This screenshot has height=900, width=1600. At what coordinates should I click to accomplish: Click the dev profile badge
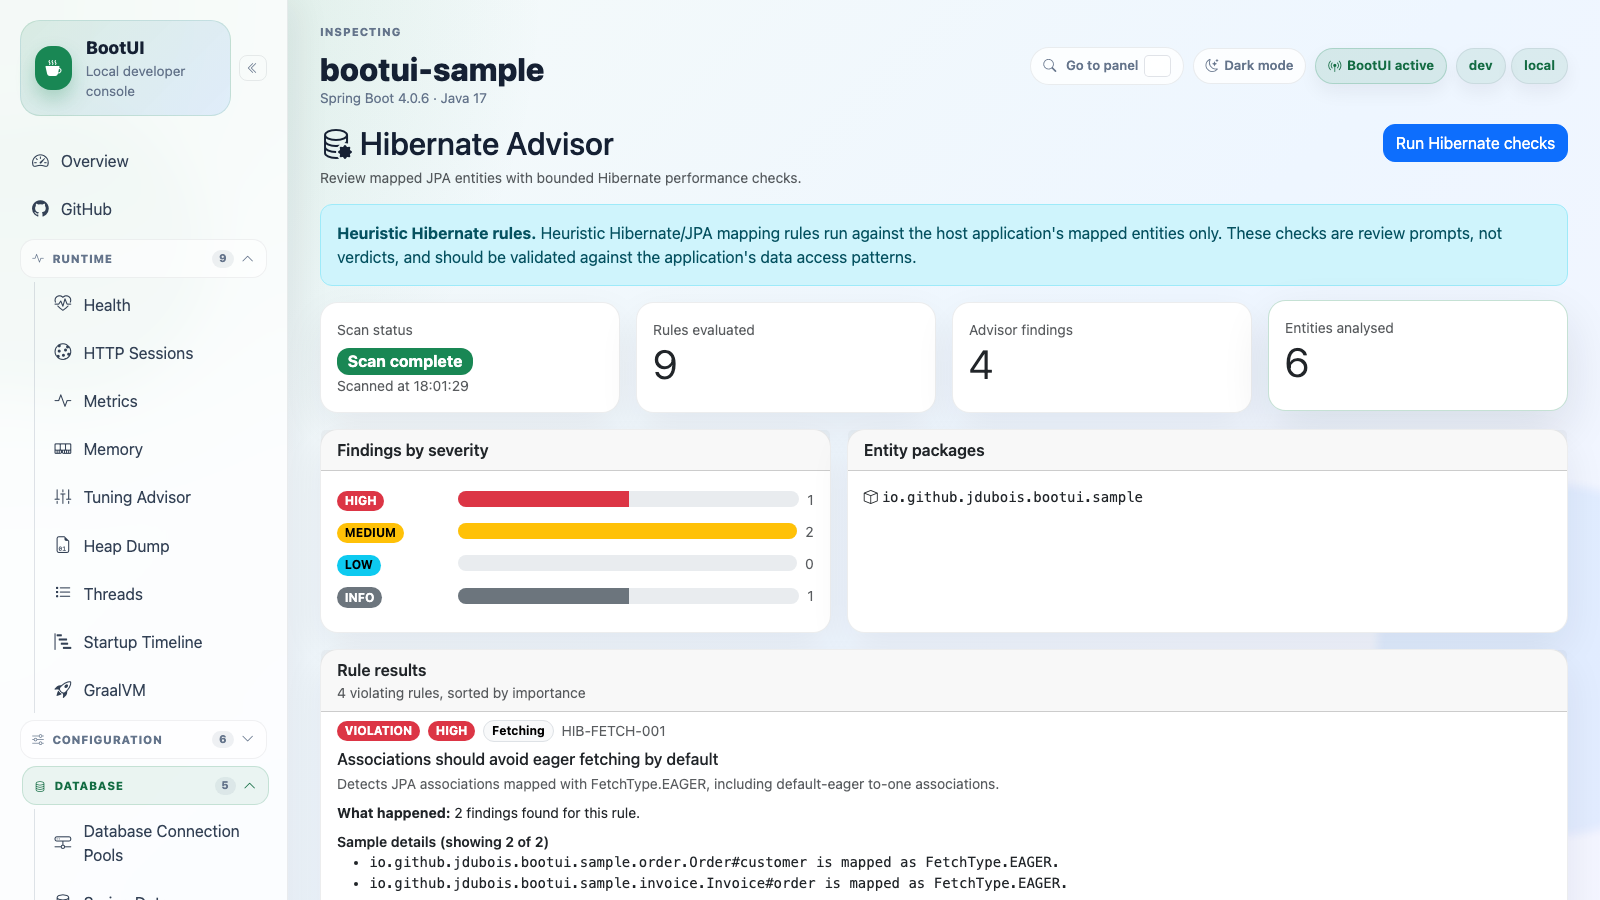(1480, 66)
